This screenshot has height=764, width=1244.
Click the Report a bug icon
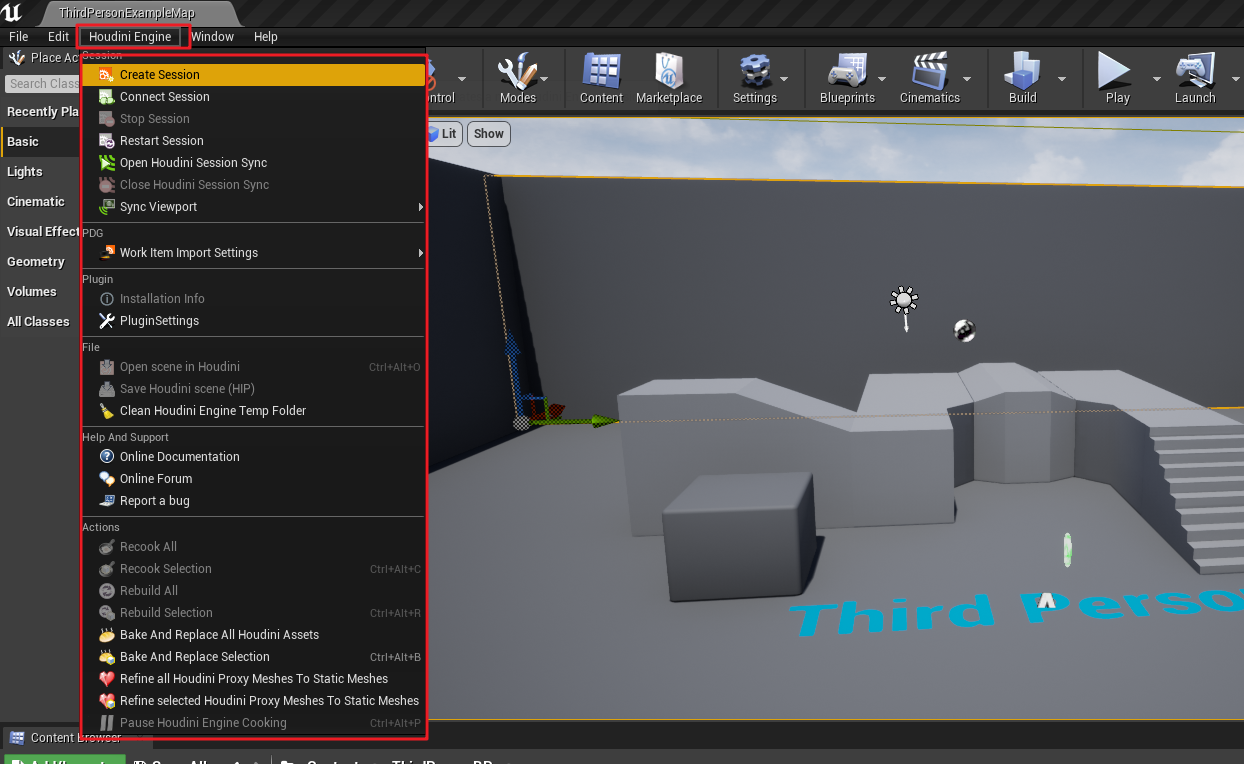click(x=106, y=501)
